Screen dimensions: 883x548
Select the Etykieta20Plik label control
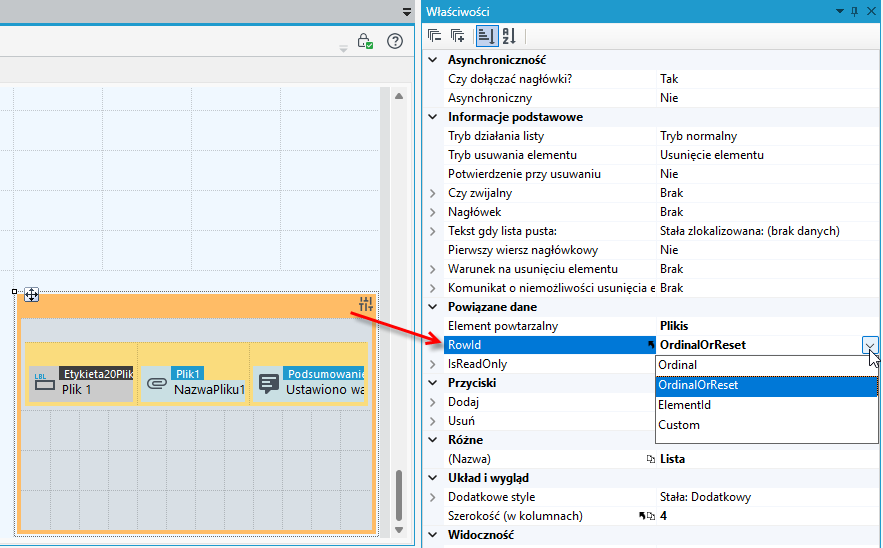(81, 384)
